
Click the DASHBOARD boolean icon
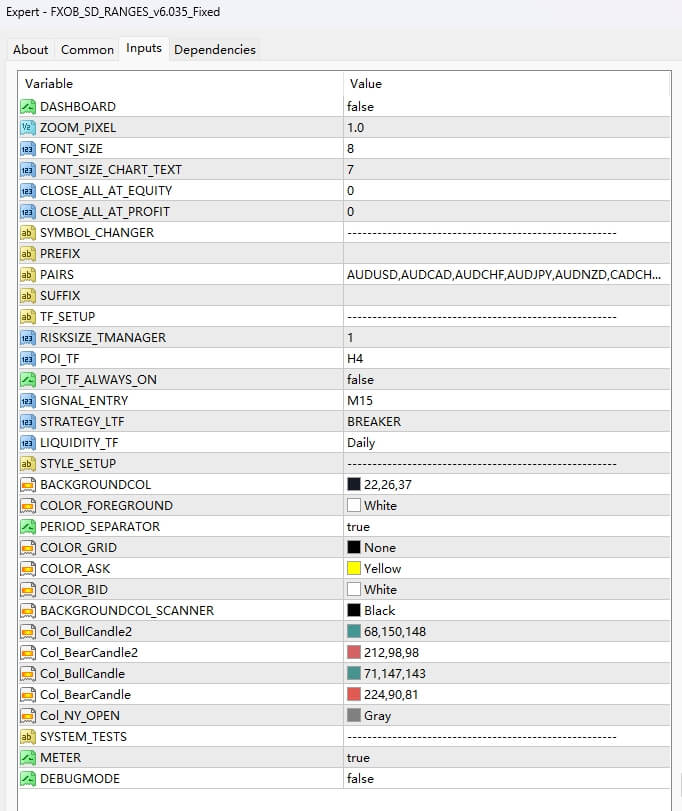click(x=26, y=106)
